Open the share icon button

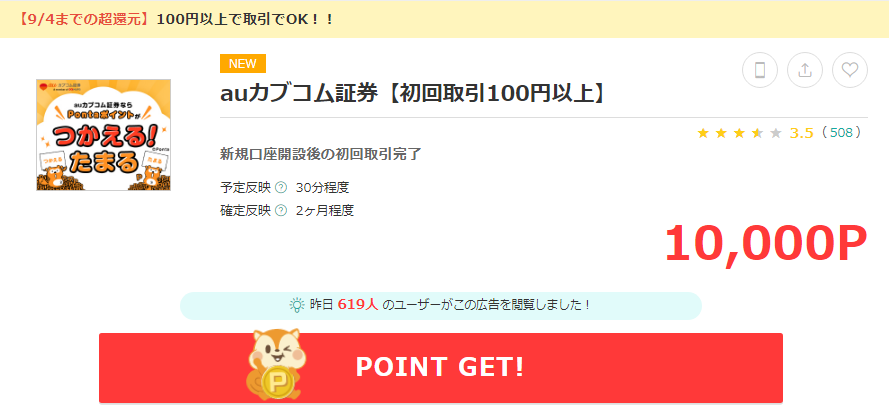coord(805,70)
